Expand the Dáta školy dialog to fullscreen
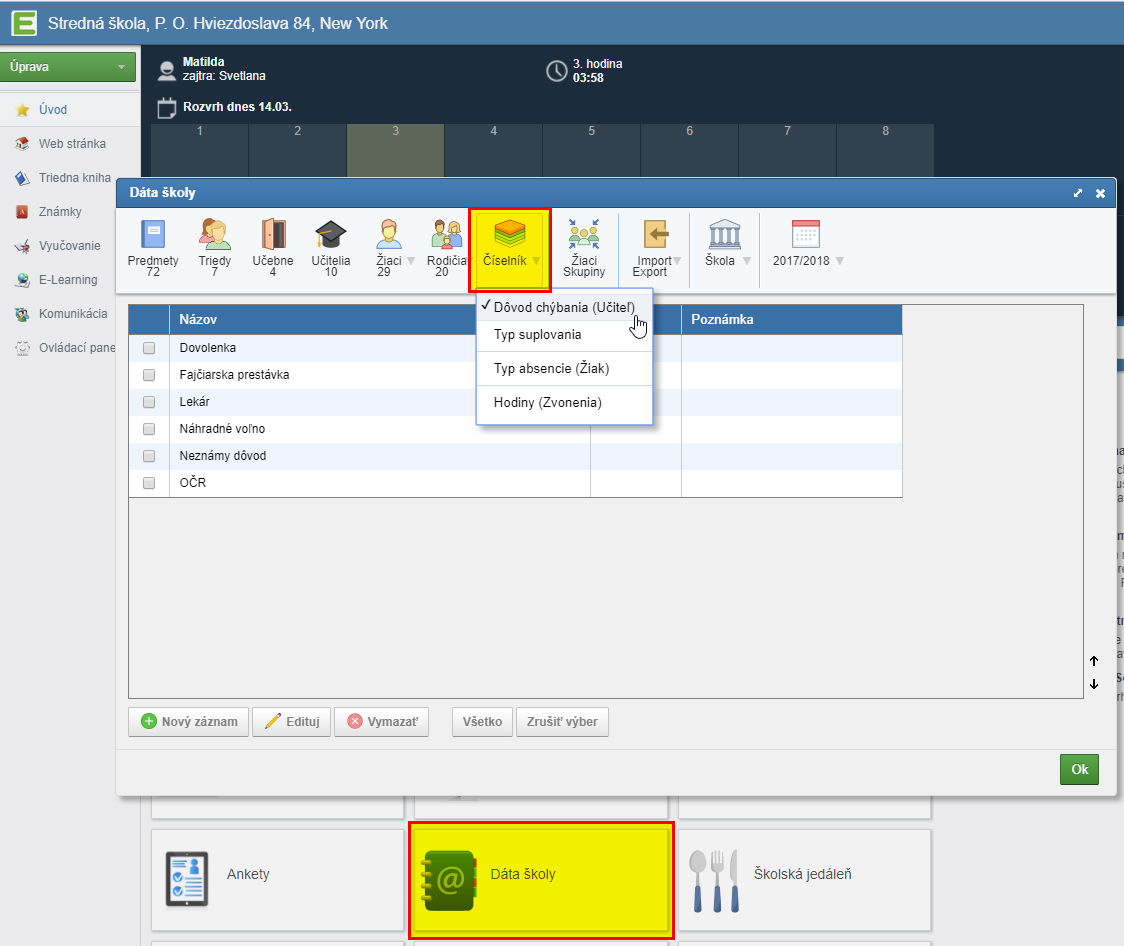The image size is (1124, 946). pyautogui.click(x=1077, y=193)
